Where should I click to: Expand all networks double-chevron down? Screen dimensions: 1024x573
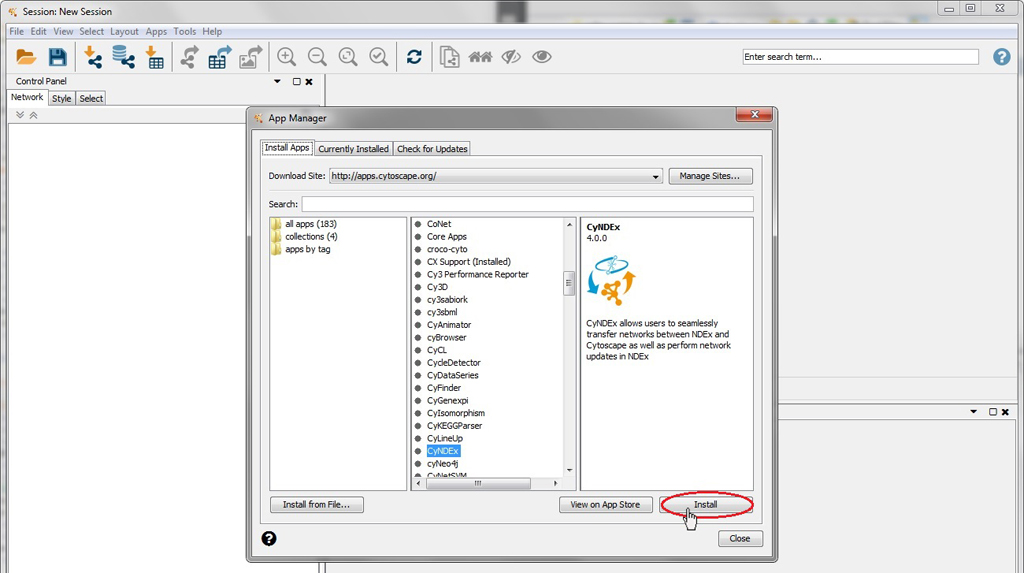click(20, 115)
